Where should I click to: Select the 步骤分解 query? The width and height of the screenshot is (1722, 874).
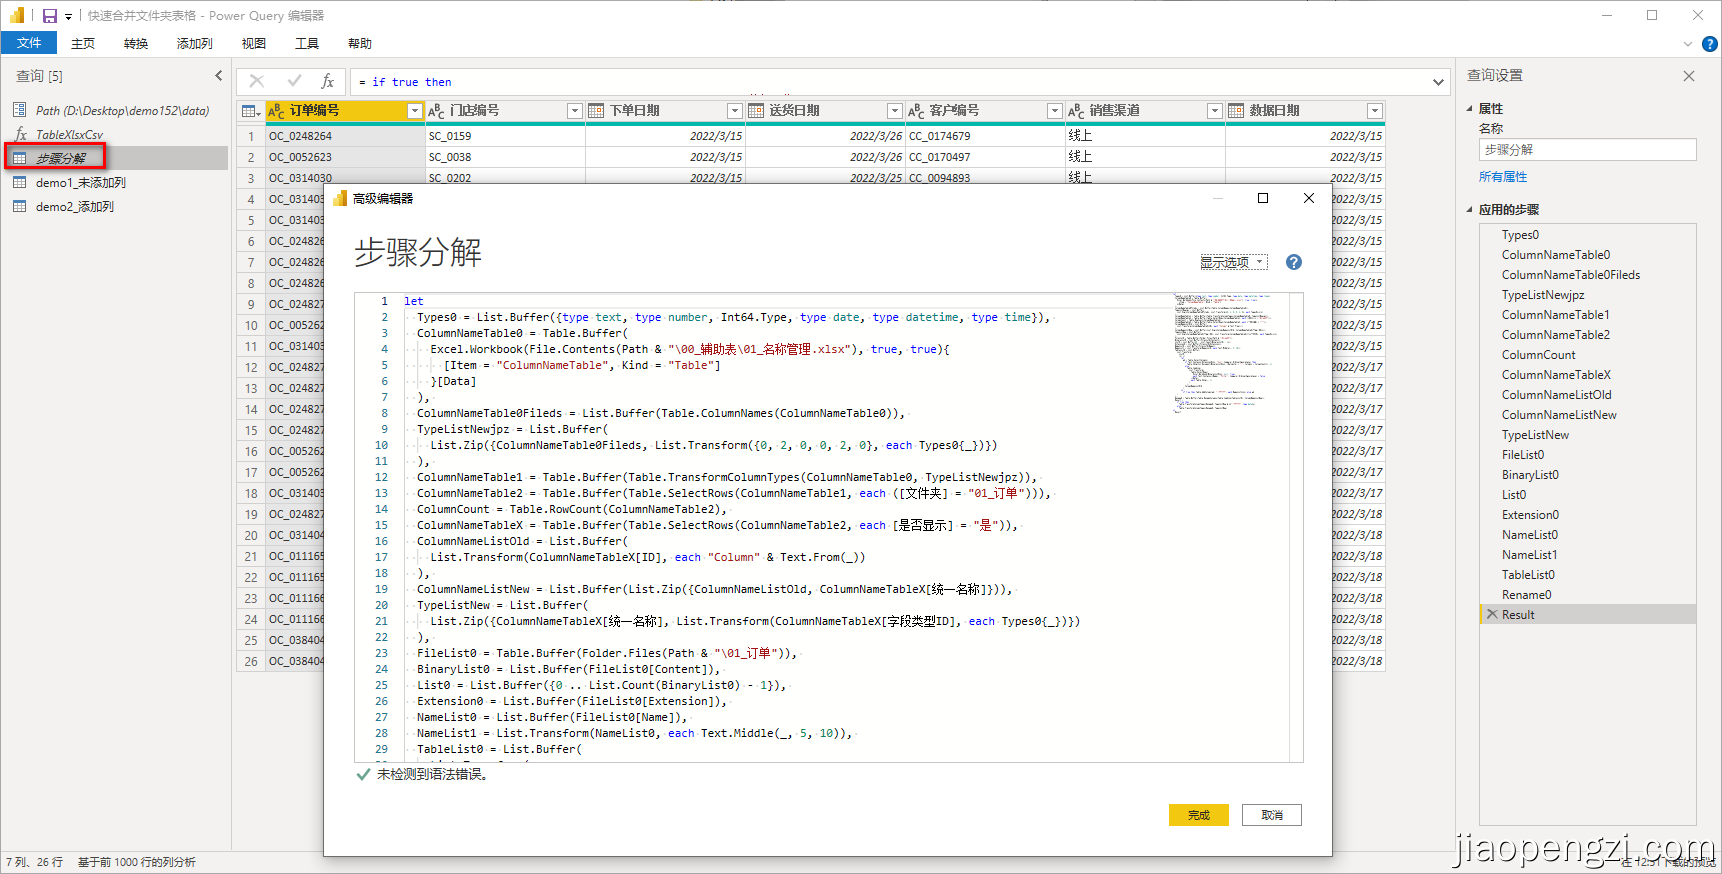115,158
